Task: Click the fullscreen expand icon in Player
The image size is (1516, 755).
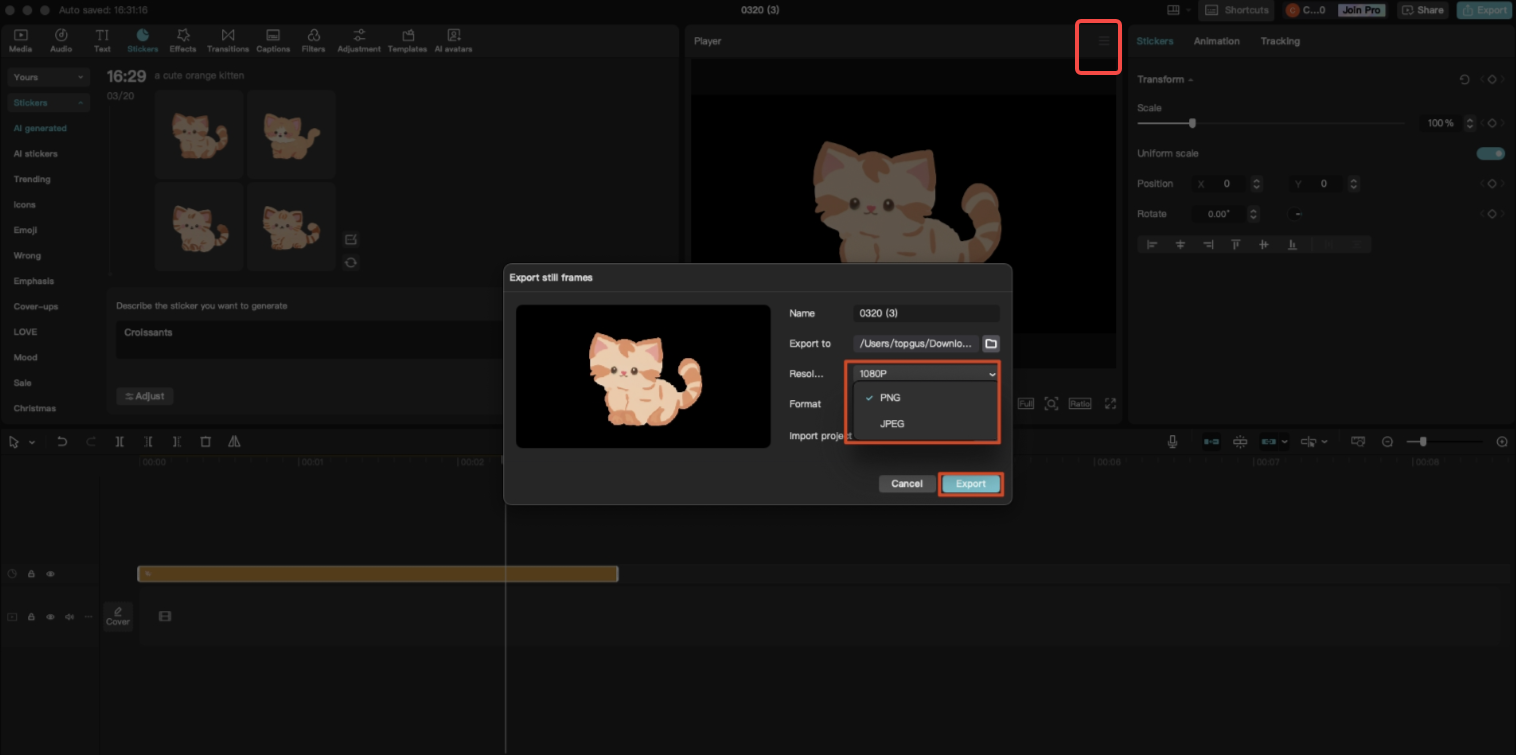Action: (x=1110, y=403)
